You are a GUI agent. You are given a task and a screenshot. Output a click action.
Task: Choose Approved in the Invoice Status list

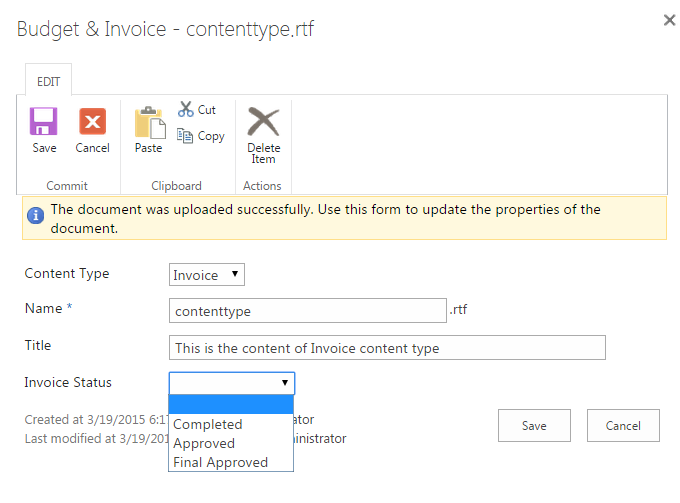pos(204,443)
